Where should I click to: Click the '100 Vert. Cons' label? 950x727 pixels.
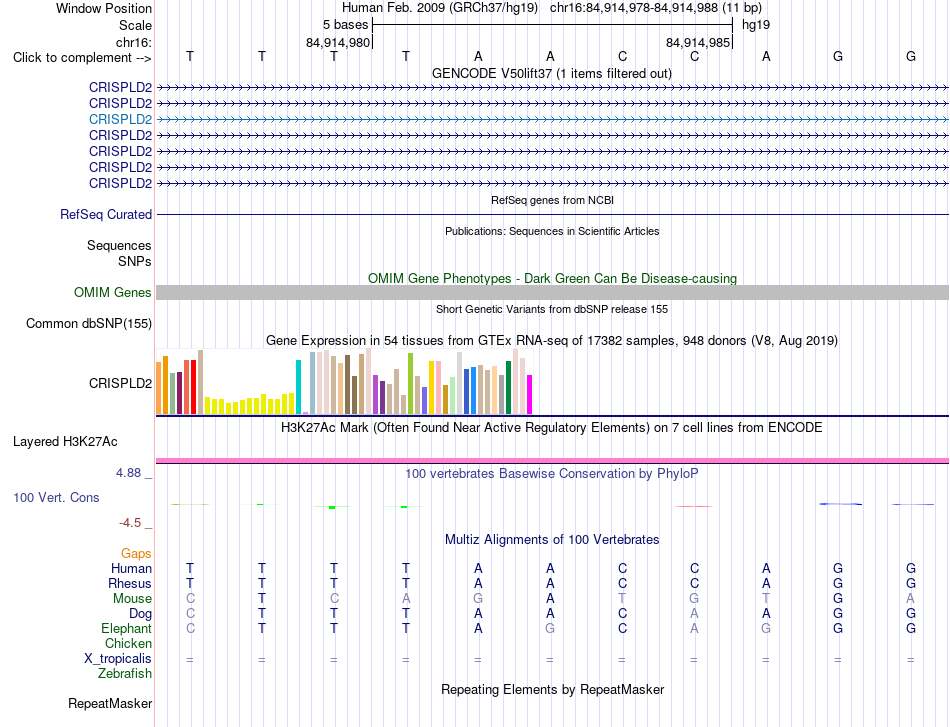(56, 497)
